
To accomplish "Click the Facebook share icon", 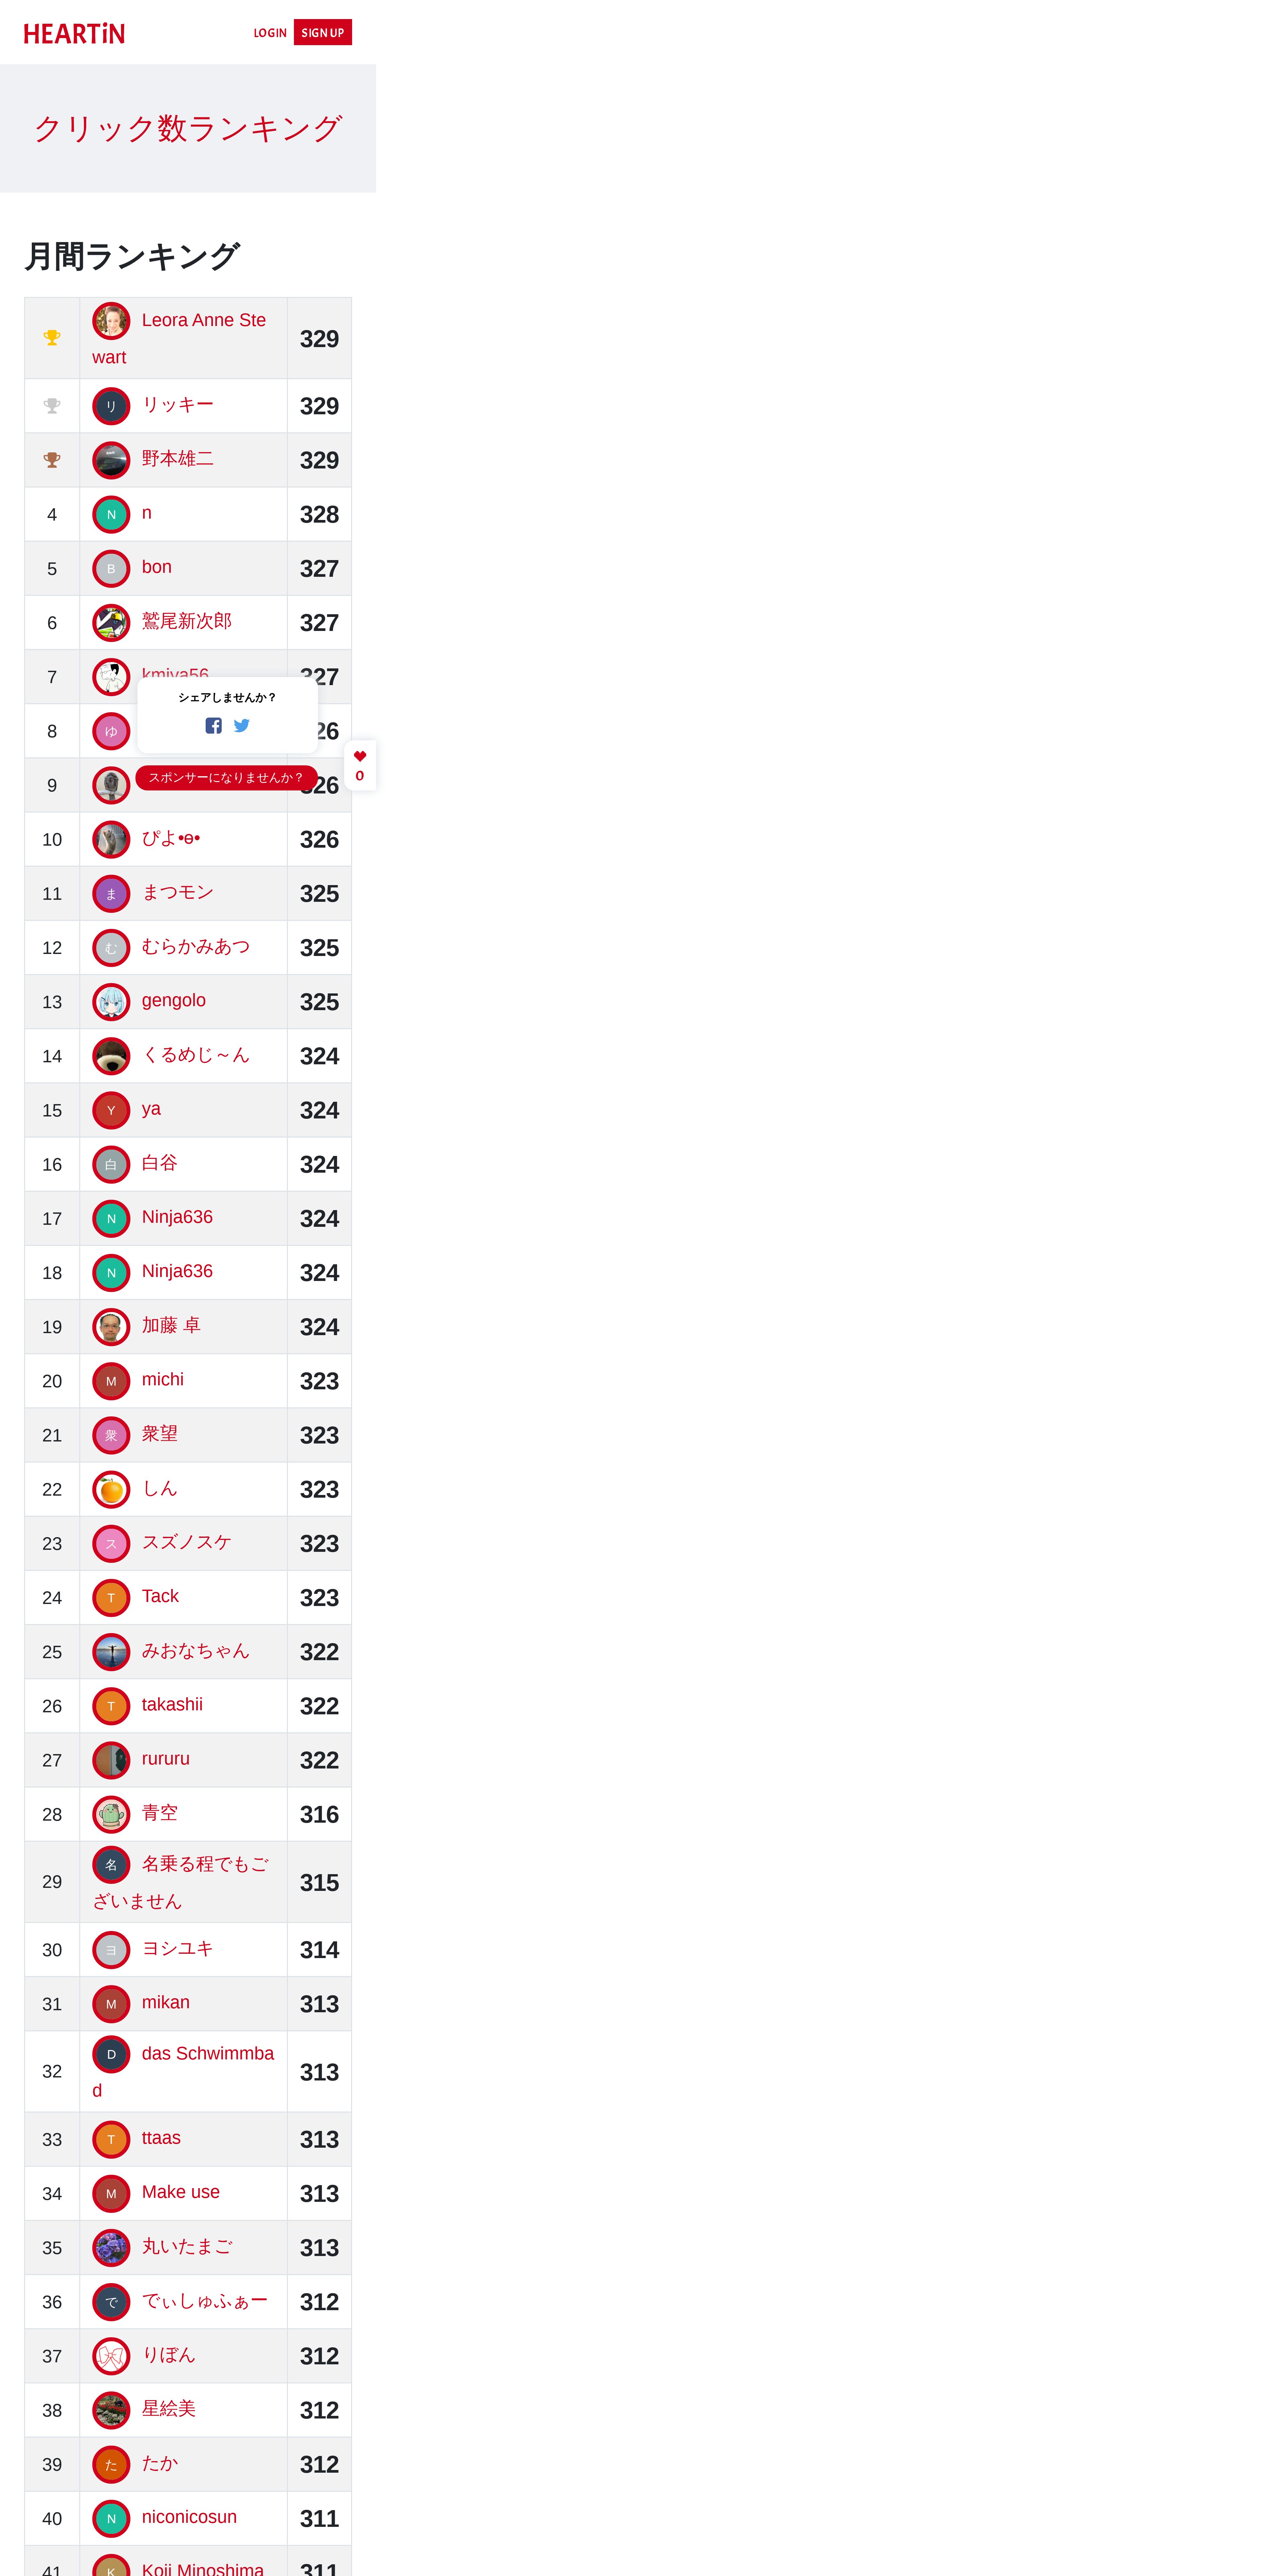I will (213, 726).
